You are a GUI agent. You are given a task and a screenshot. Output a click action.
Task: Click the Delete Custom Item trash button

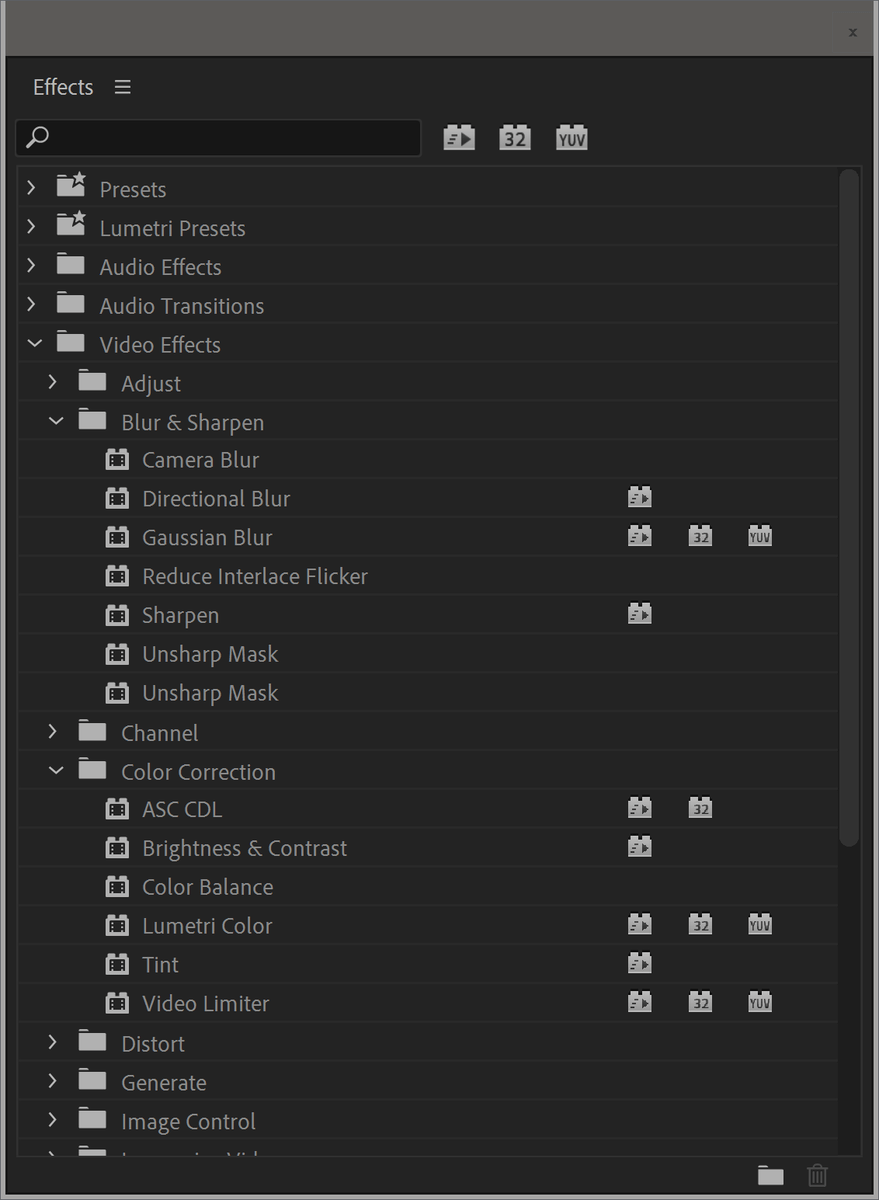[x=817, y=1176]
